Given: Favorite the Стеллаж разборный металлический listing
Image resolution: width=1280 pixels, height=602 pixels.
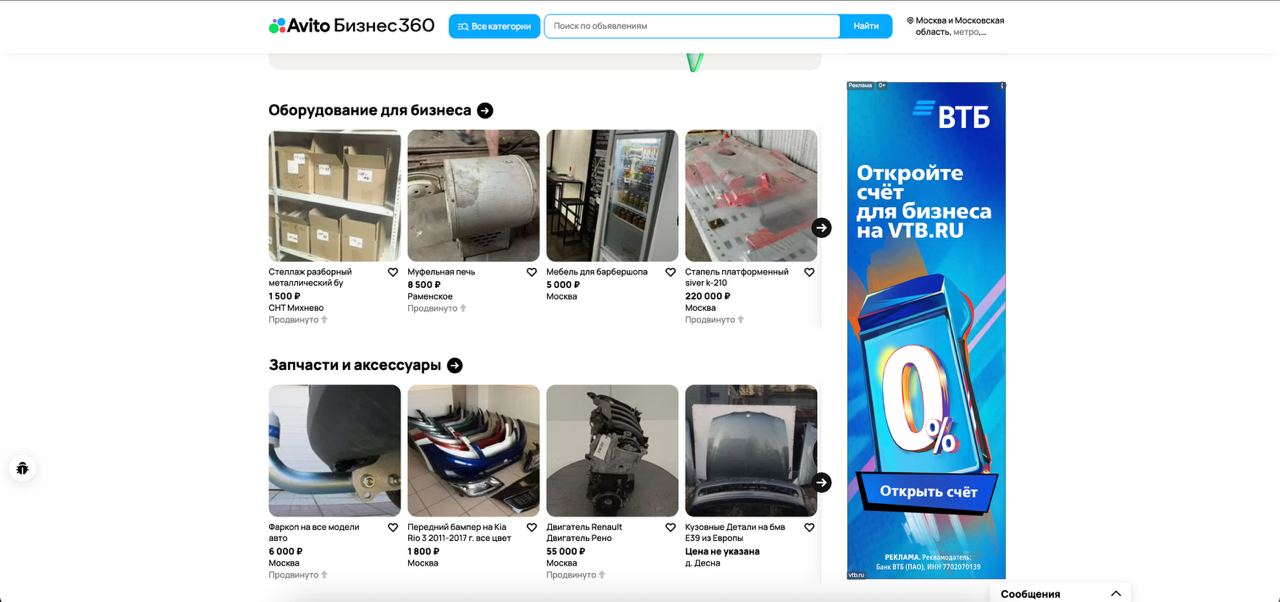Looking at the screenshot, I should tap(393, 272).
